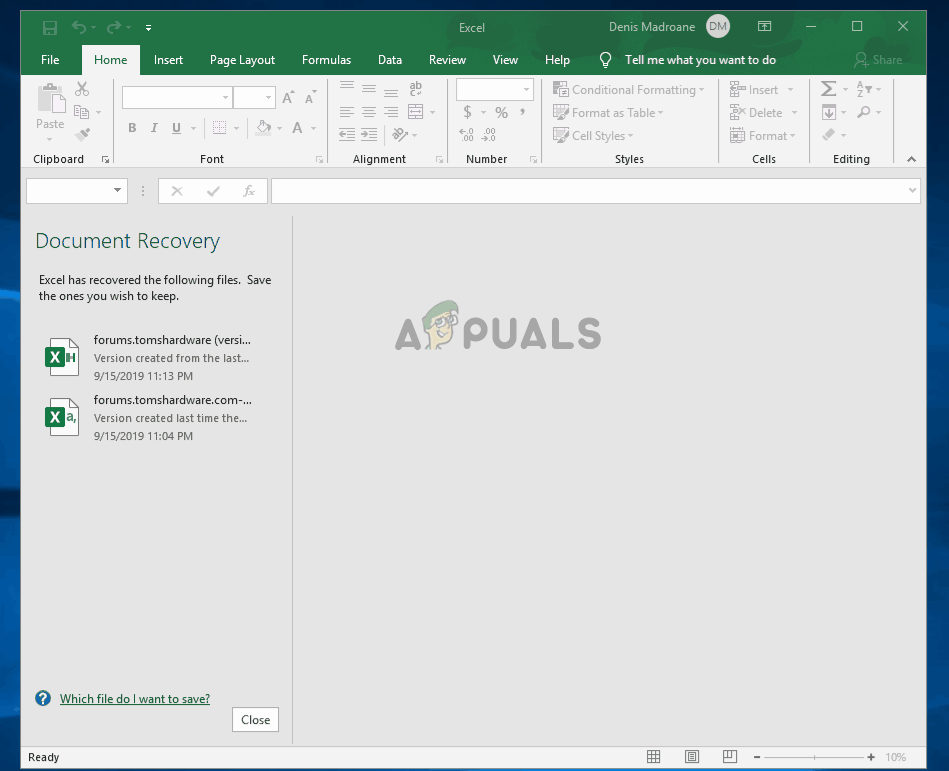Image resolution: width=949 pixels, height=771 pixels.
Task: Click the percent style icon
Action: point(501,113)
